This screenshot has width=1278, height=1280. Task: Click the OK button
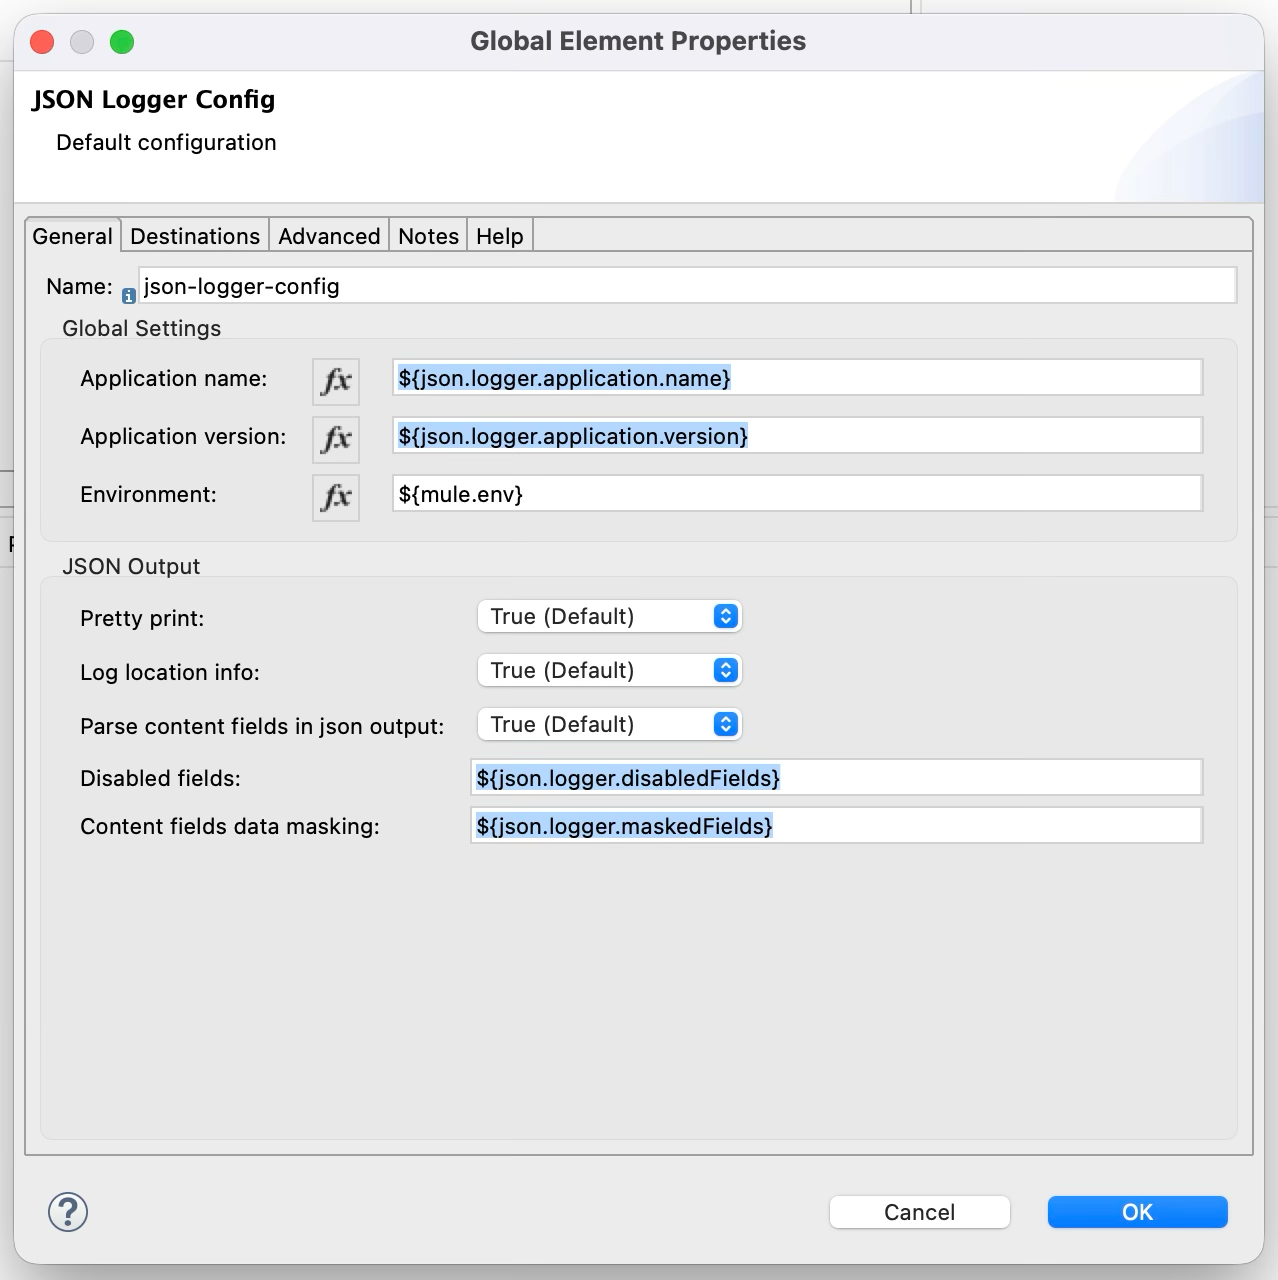click(1137, 1211)
